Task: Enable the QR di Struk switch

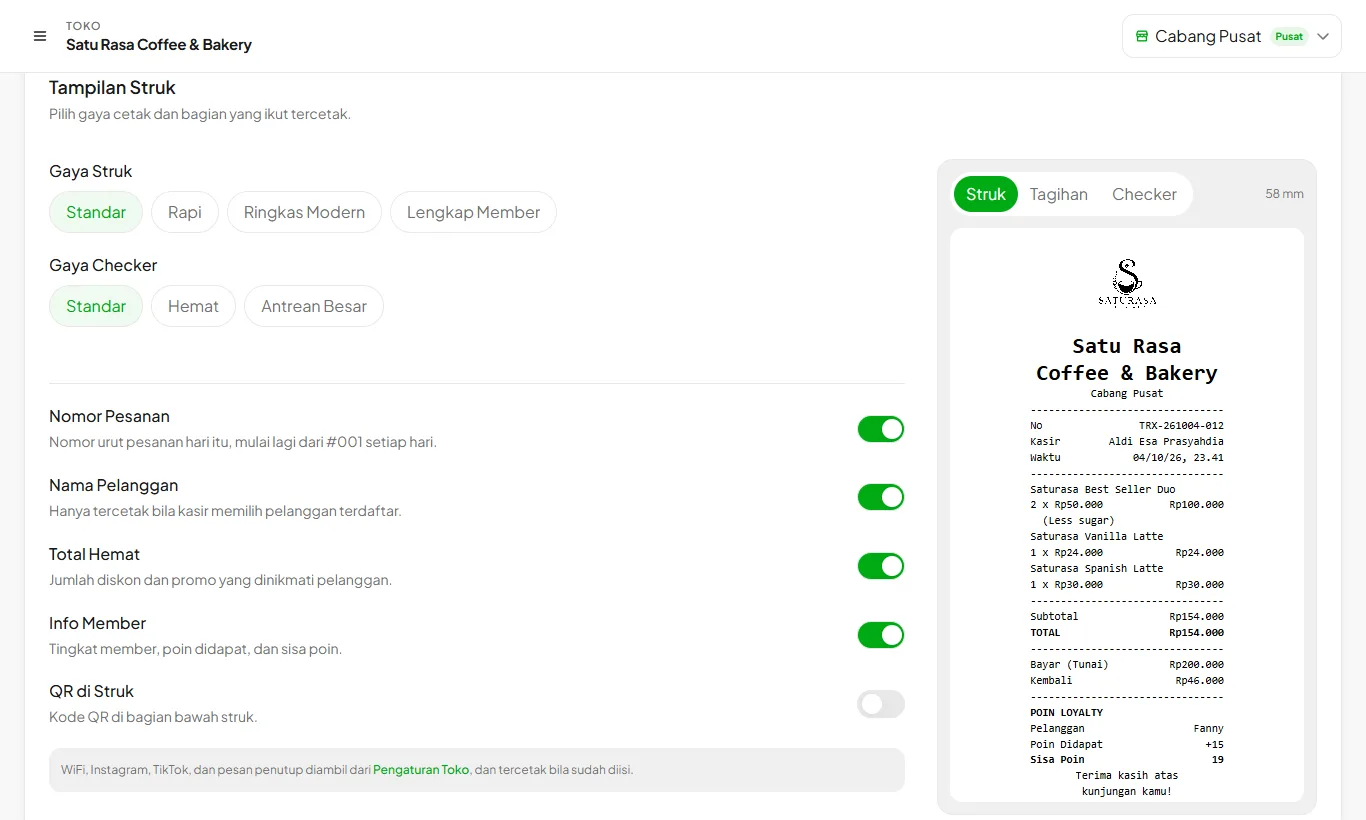Action: click(x=881, y=704)
